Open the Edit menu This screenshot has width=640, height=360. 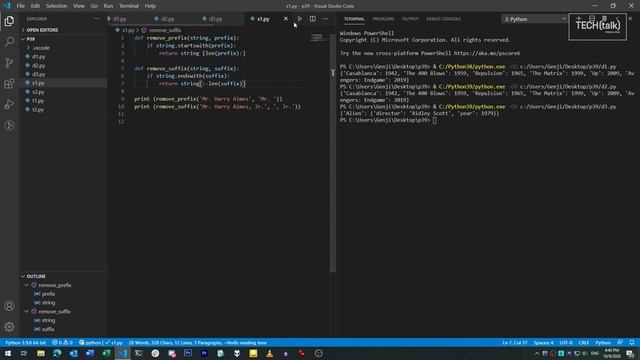coord(35,6)
